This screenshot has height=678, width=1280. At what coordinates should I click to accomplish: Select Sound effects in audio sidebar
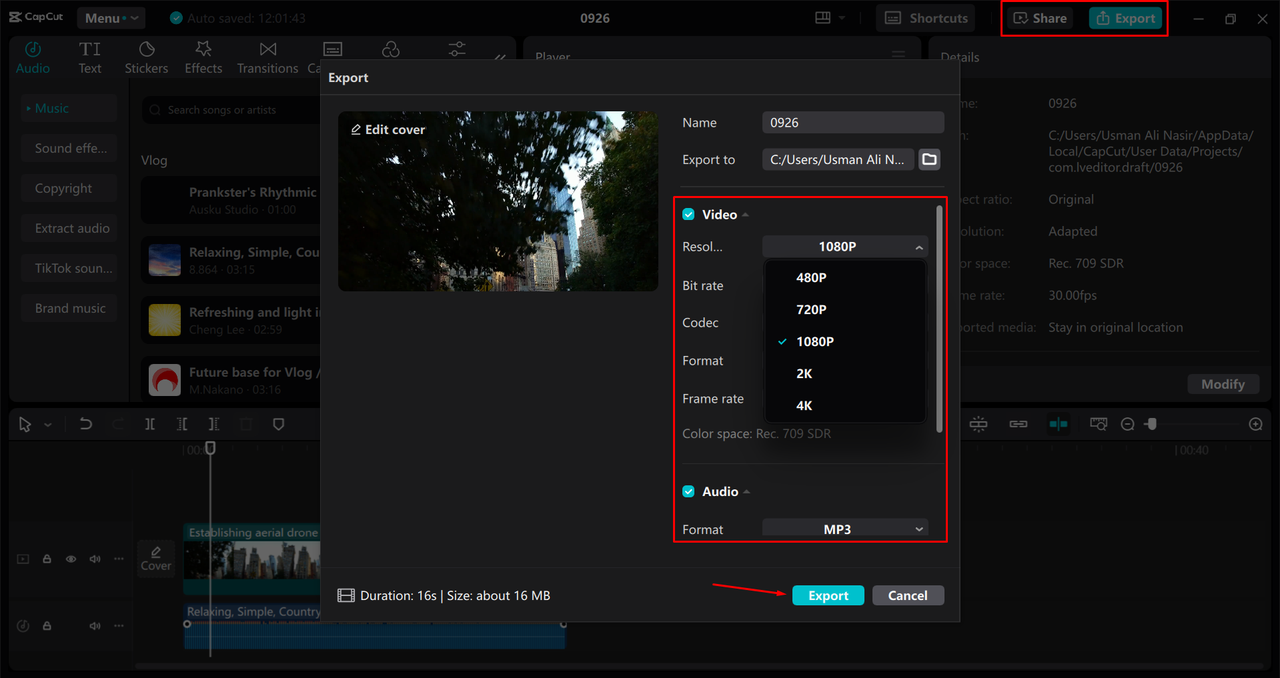point(69,148)
